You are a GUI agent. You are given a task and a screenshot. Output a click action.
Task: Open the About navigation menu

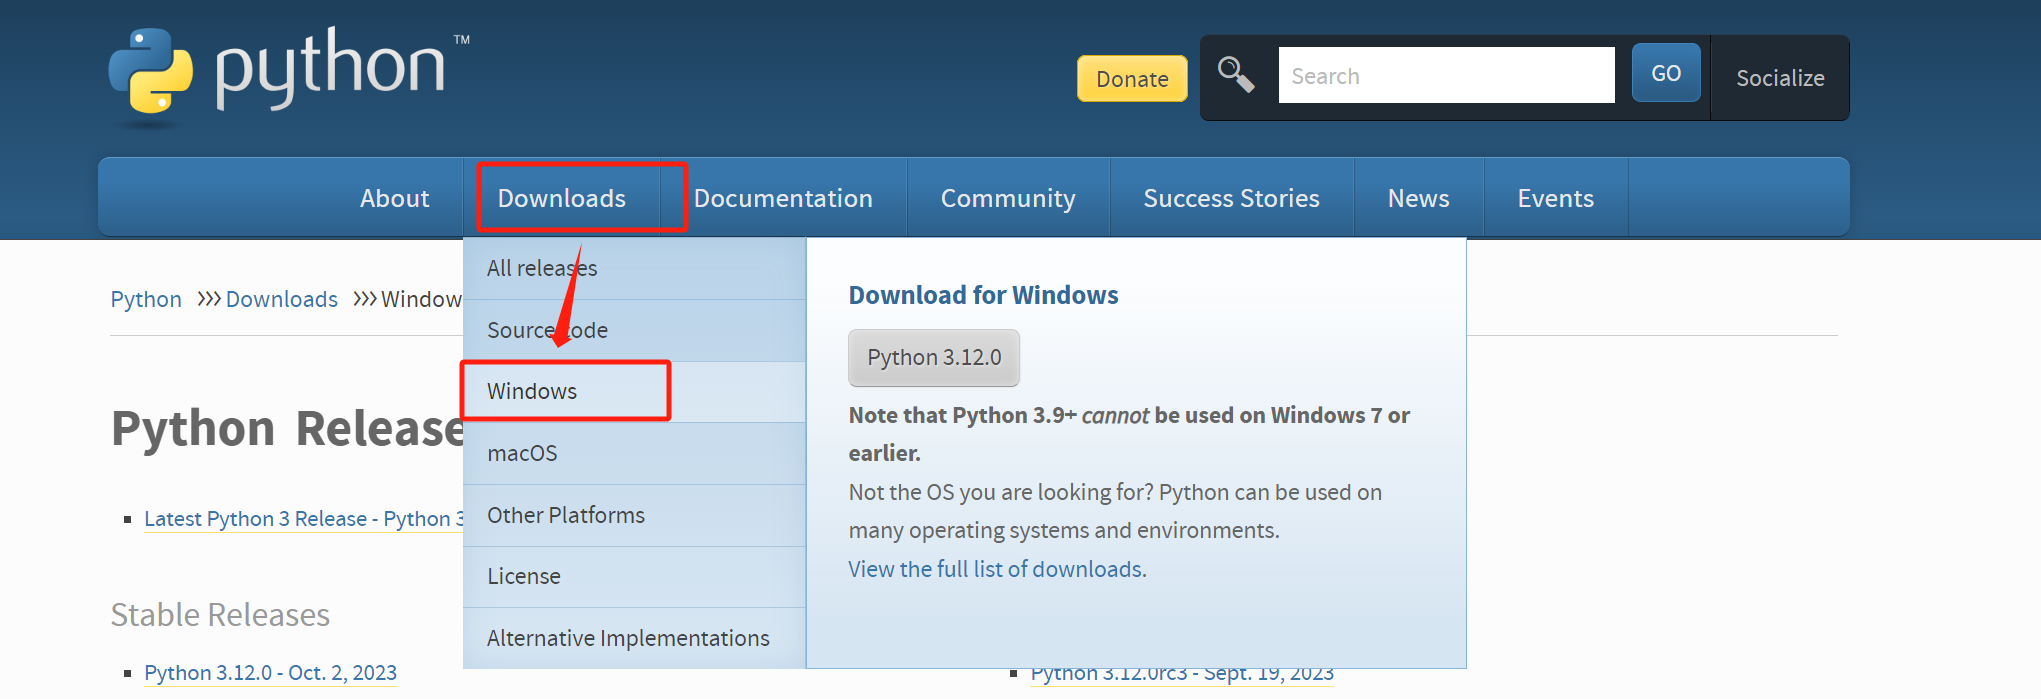(394, 198)
